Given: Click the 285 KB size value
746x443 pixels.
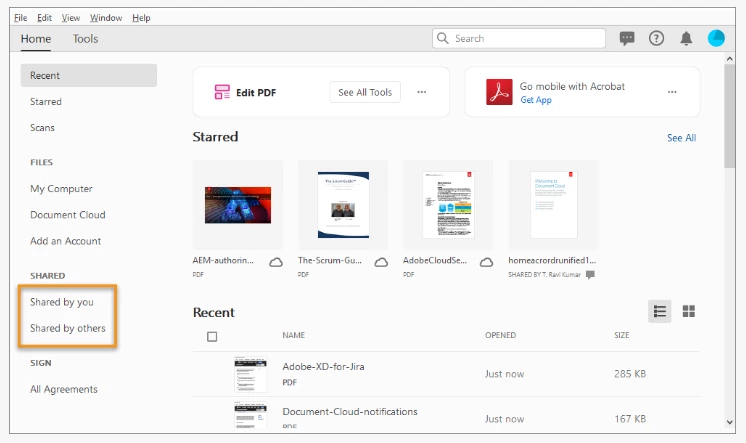Looking at the screenshot, I should [630, 374].
